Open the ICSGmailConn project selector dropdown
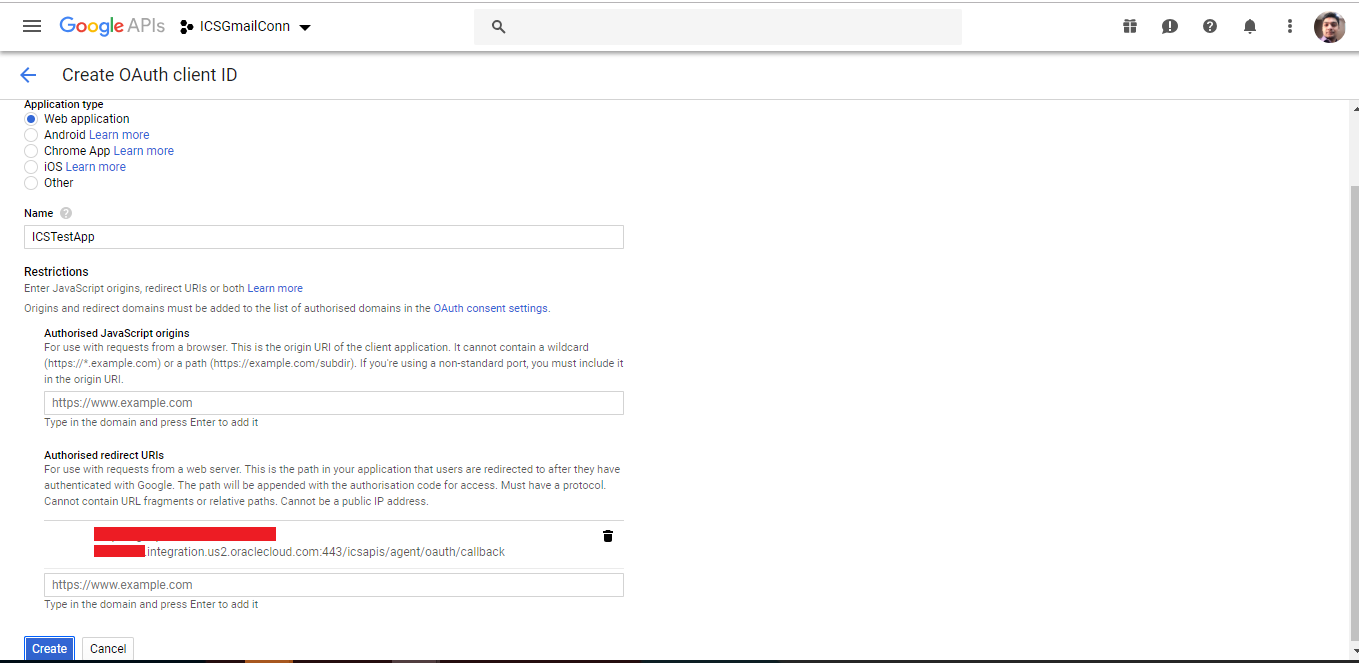Image resolution: width=1366 pixels, height=663 pixels. pos(246,27)
